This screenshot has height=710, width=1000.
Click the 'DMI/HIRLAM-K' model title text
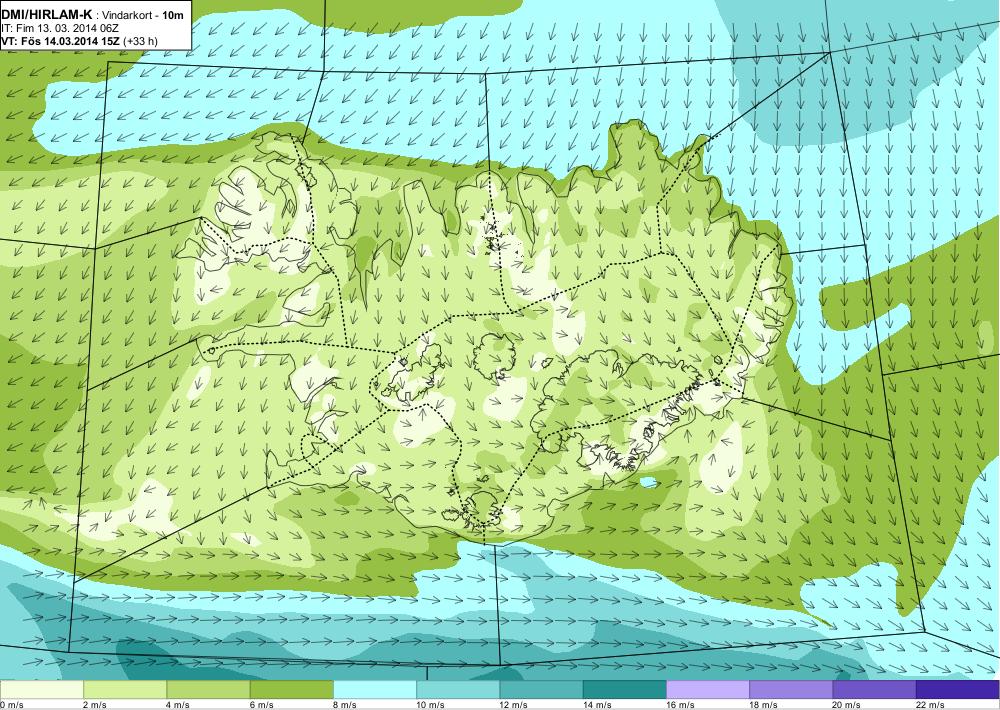tap(47, 14)
